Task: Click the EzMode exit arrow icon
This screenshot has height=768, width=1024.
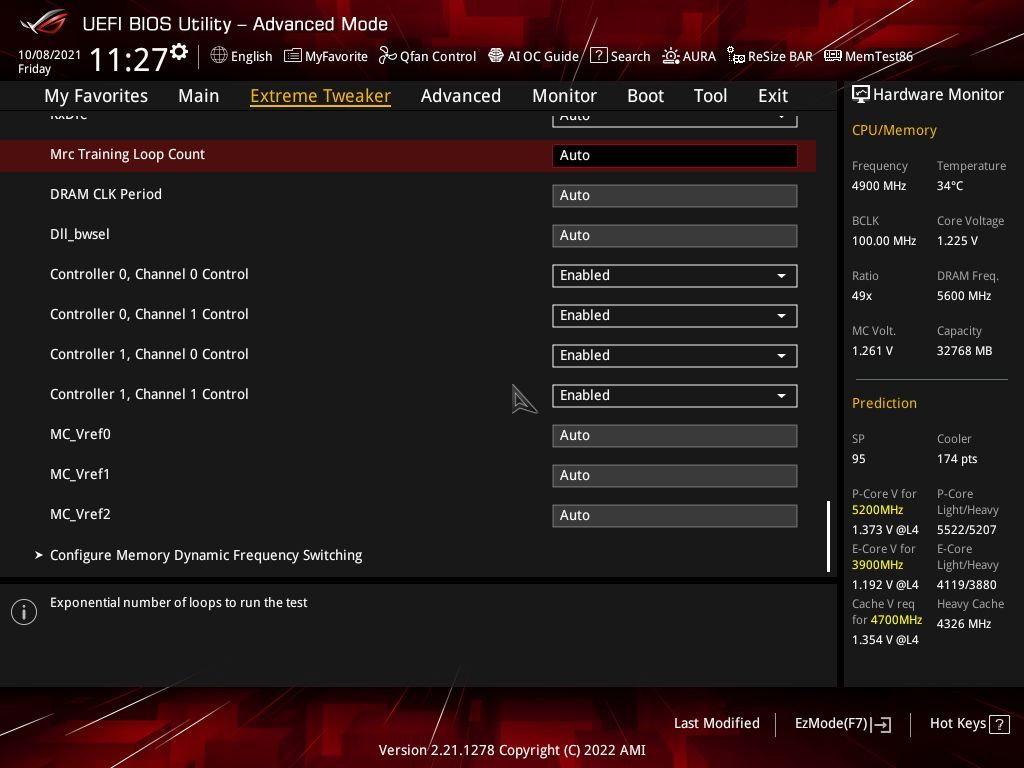Action: tap(881, 724)
